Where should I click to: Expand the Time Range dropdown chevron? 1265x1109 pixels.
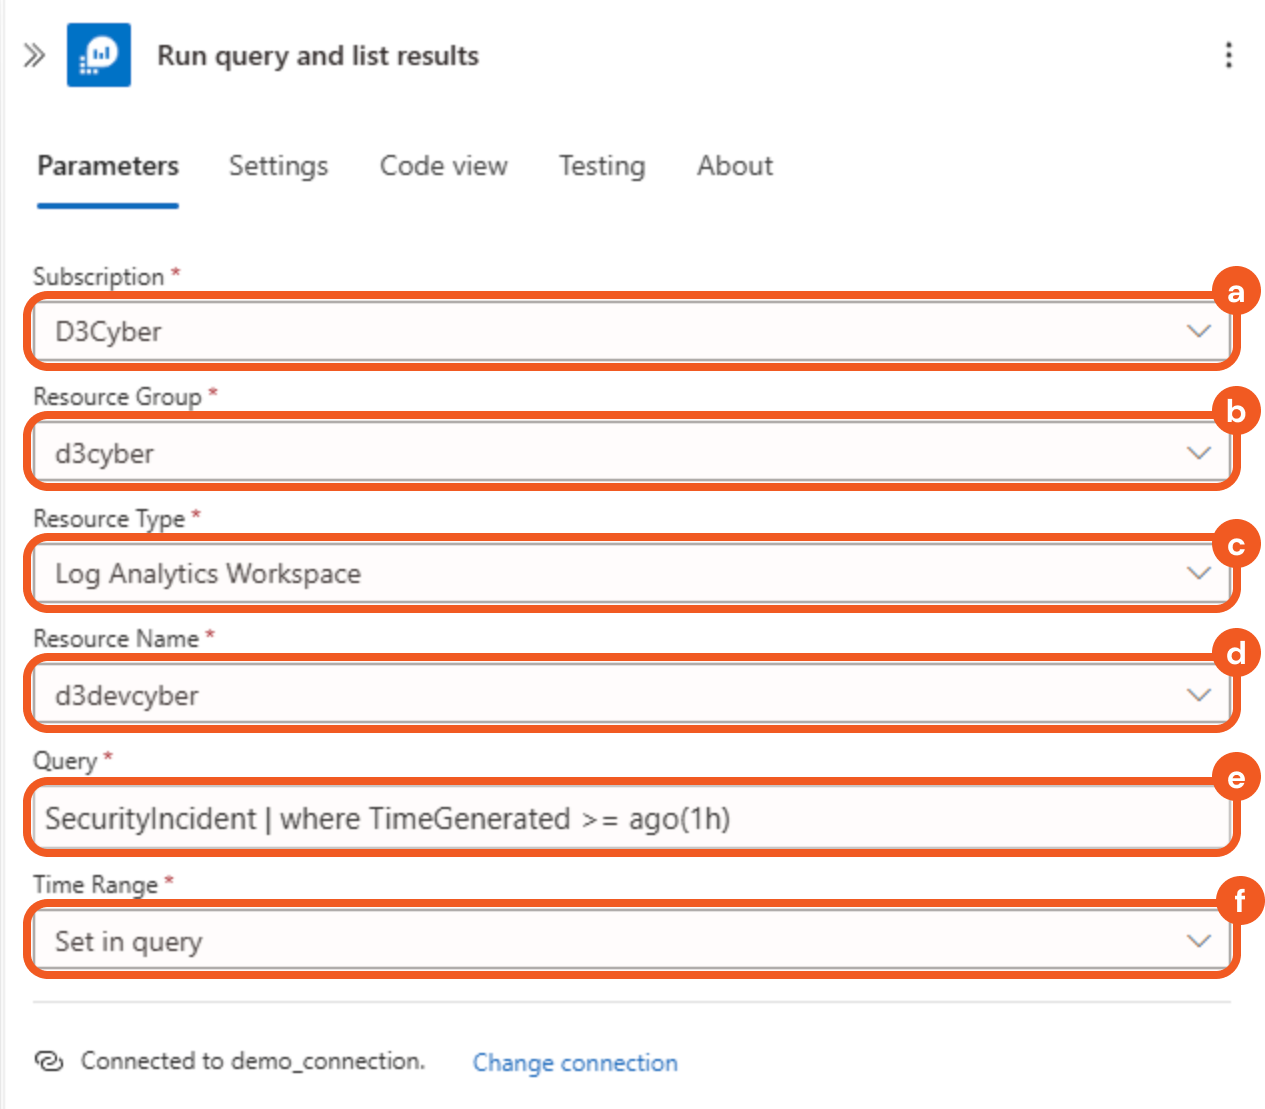coord(1198,941)
